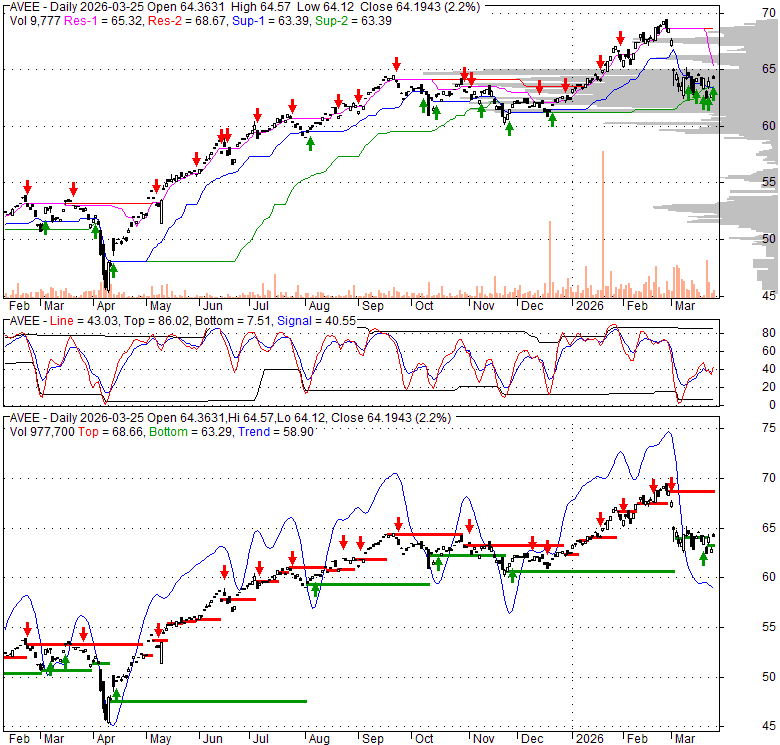Click the 2026 year label on top chart axis

click(589, 305)
